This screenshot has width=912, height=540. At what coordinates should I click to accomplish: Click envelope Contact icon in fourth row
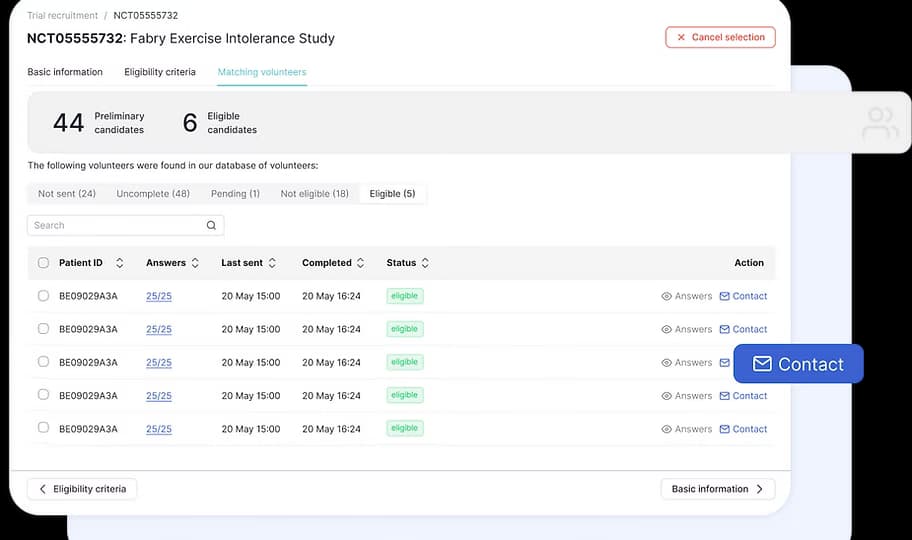[x=725, y=396]
